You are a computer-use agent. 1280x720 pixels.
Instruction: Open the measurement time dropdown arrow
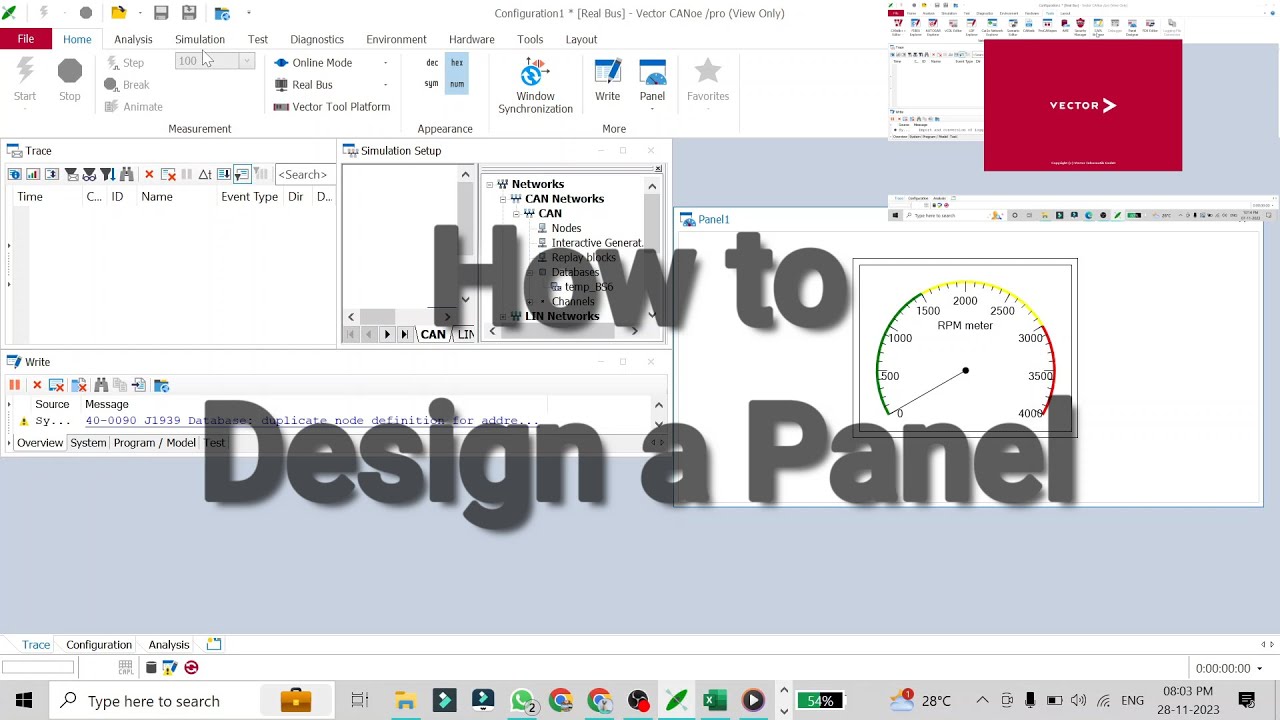point(1259,669)
